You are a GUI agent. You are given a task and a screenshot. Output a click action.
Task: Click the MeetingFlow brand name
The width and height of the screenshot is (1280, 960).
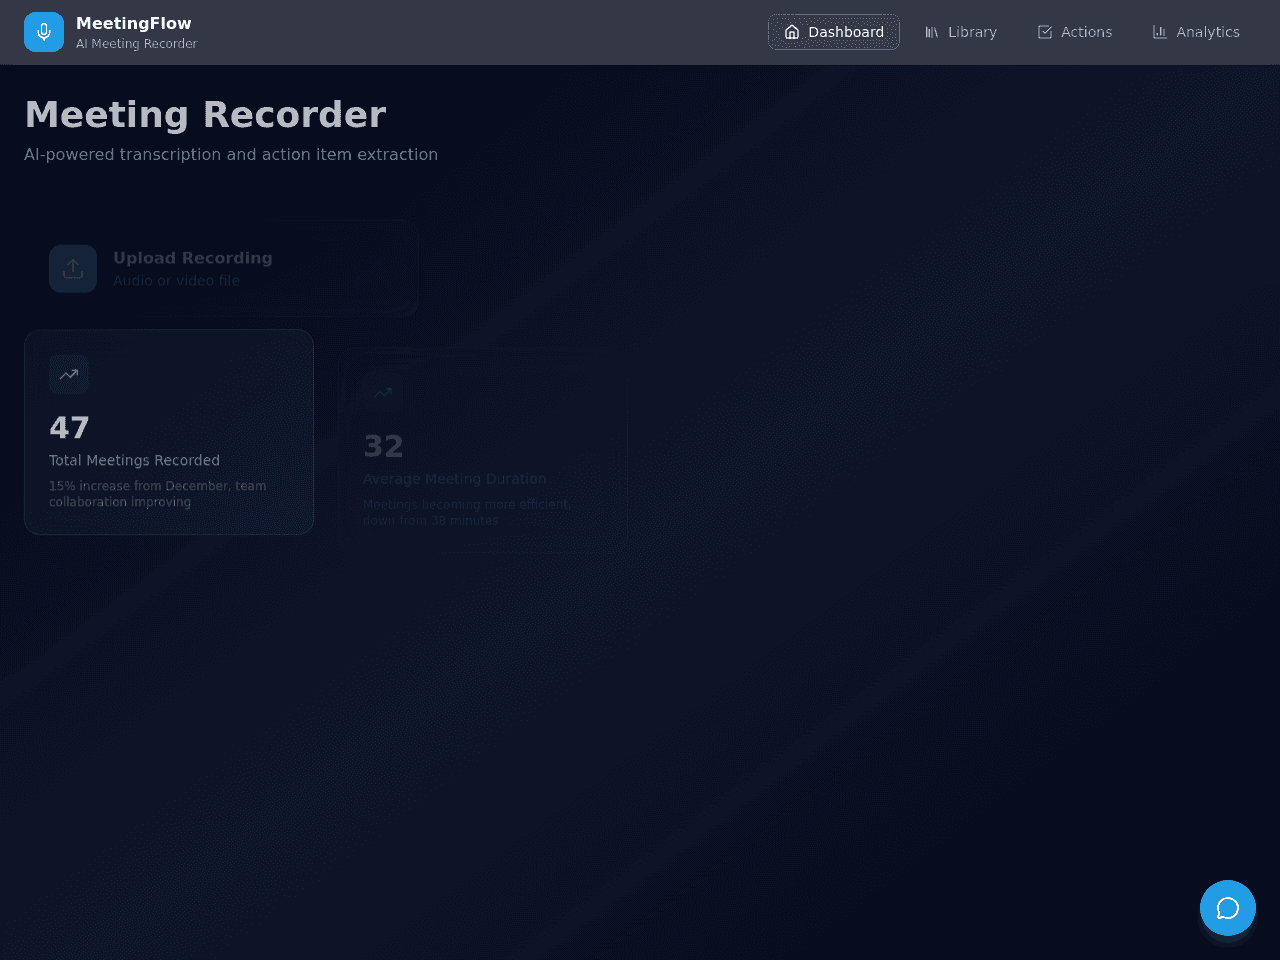point(134,23)
